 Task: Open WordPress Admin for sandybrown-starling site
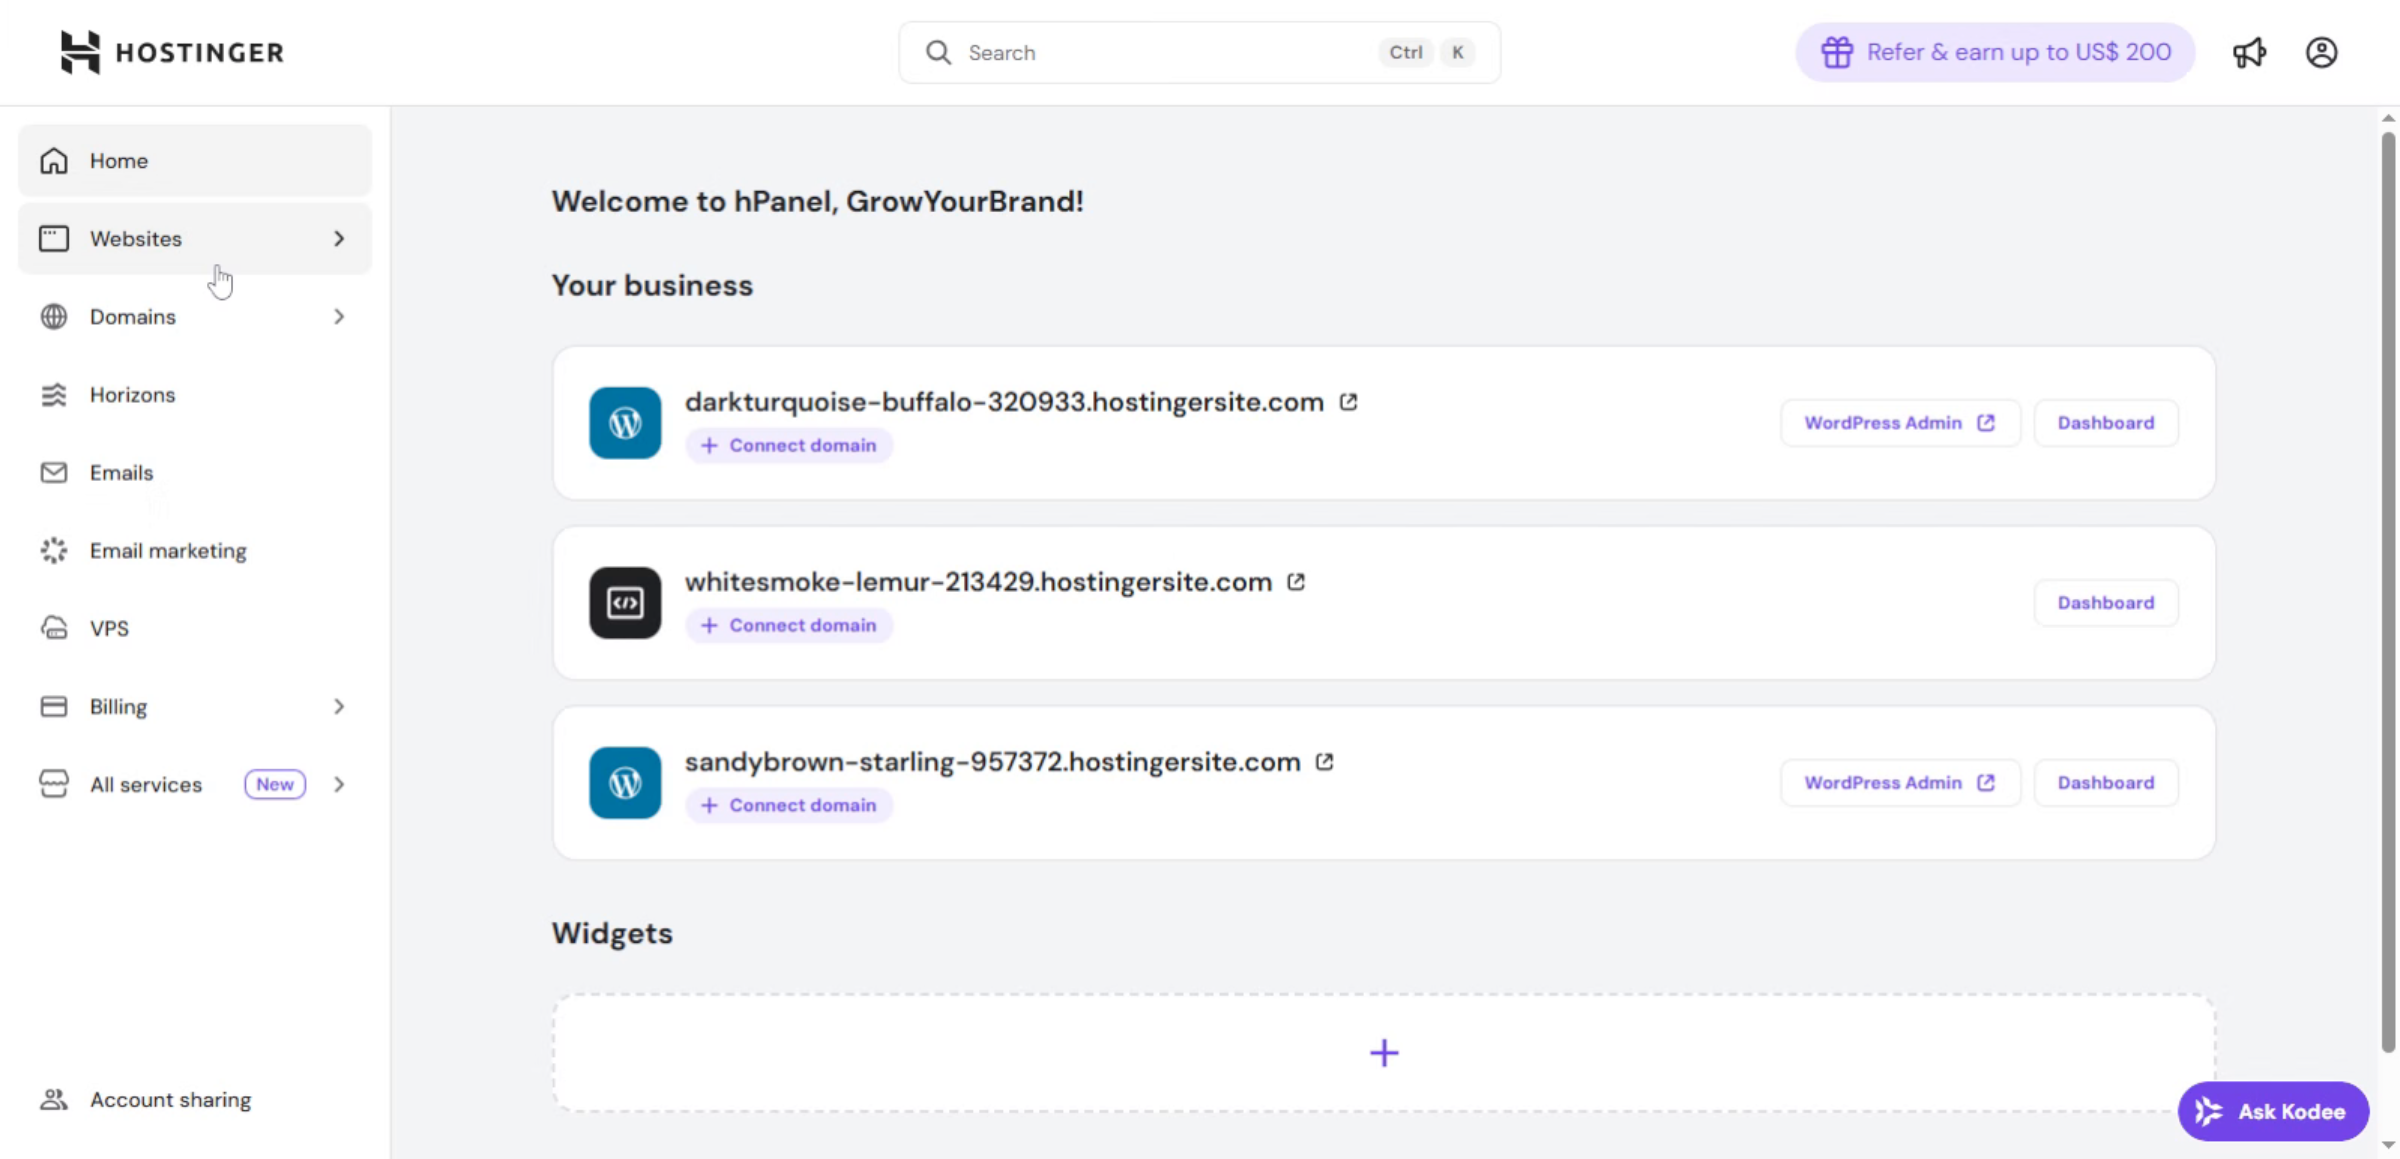(1899, 782)
